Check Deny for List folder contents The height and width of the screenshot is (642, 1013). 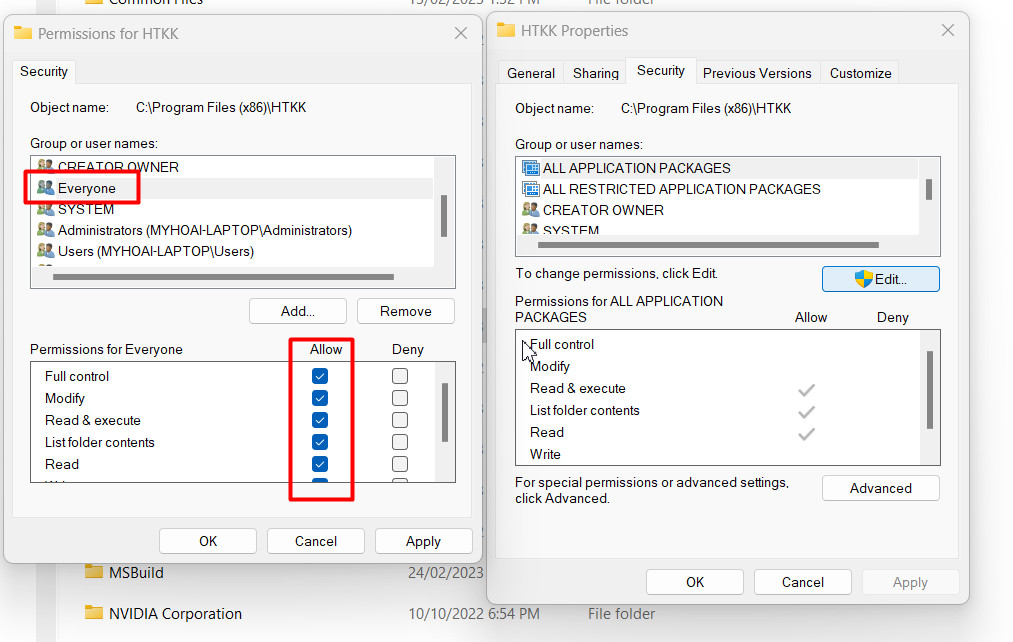coord(400,442)
